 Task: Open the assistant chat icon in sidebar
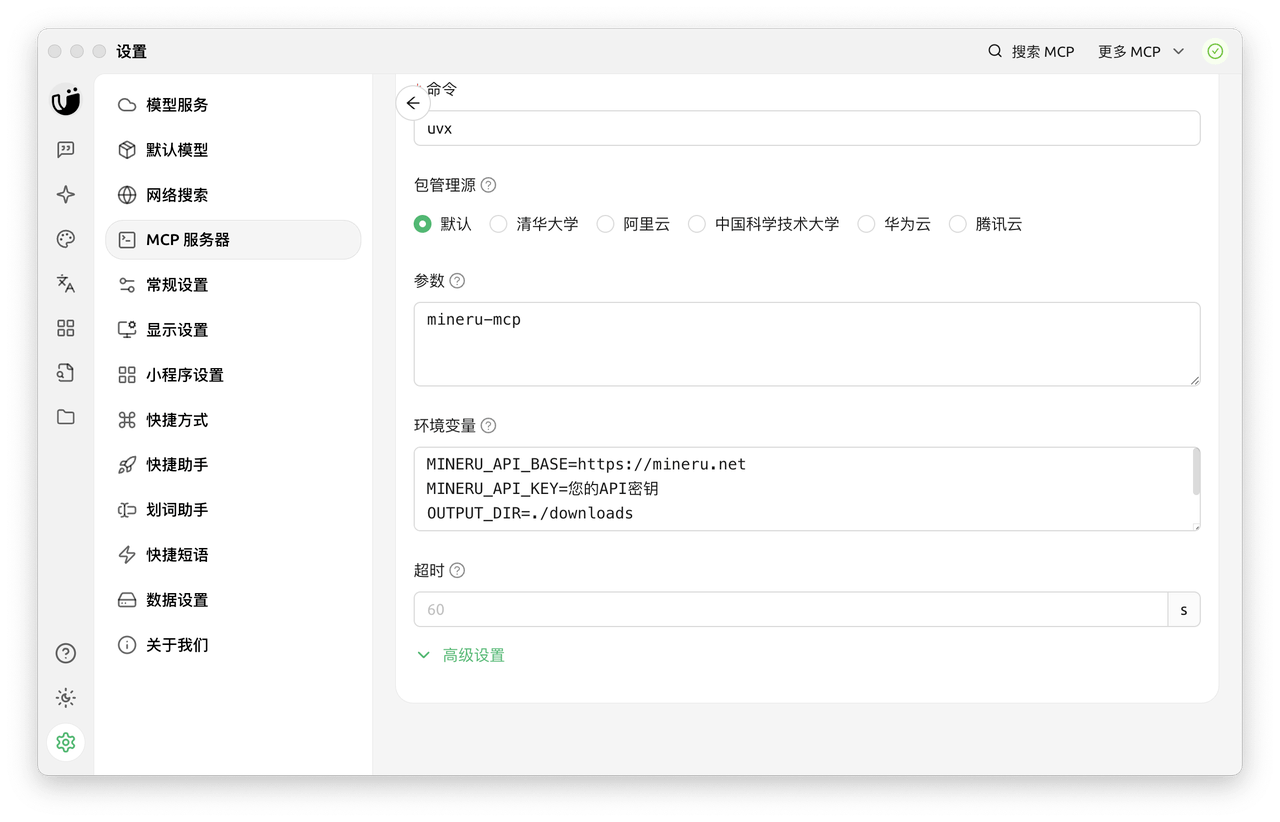[x=66, y=150]
